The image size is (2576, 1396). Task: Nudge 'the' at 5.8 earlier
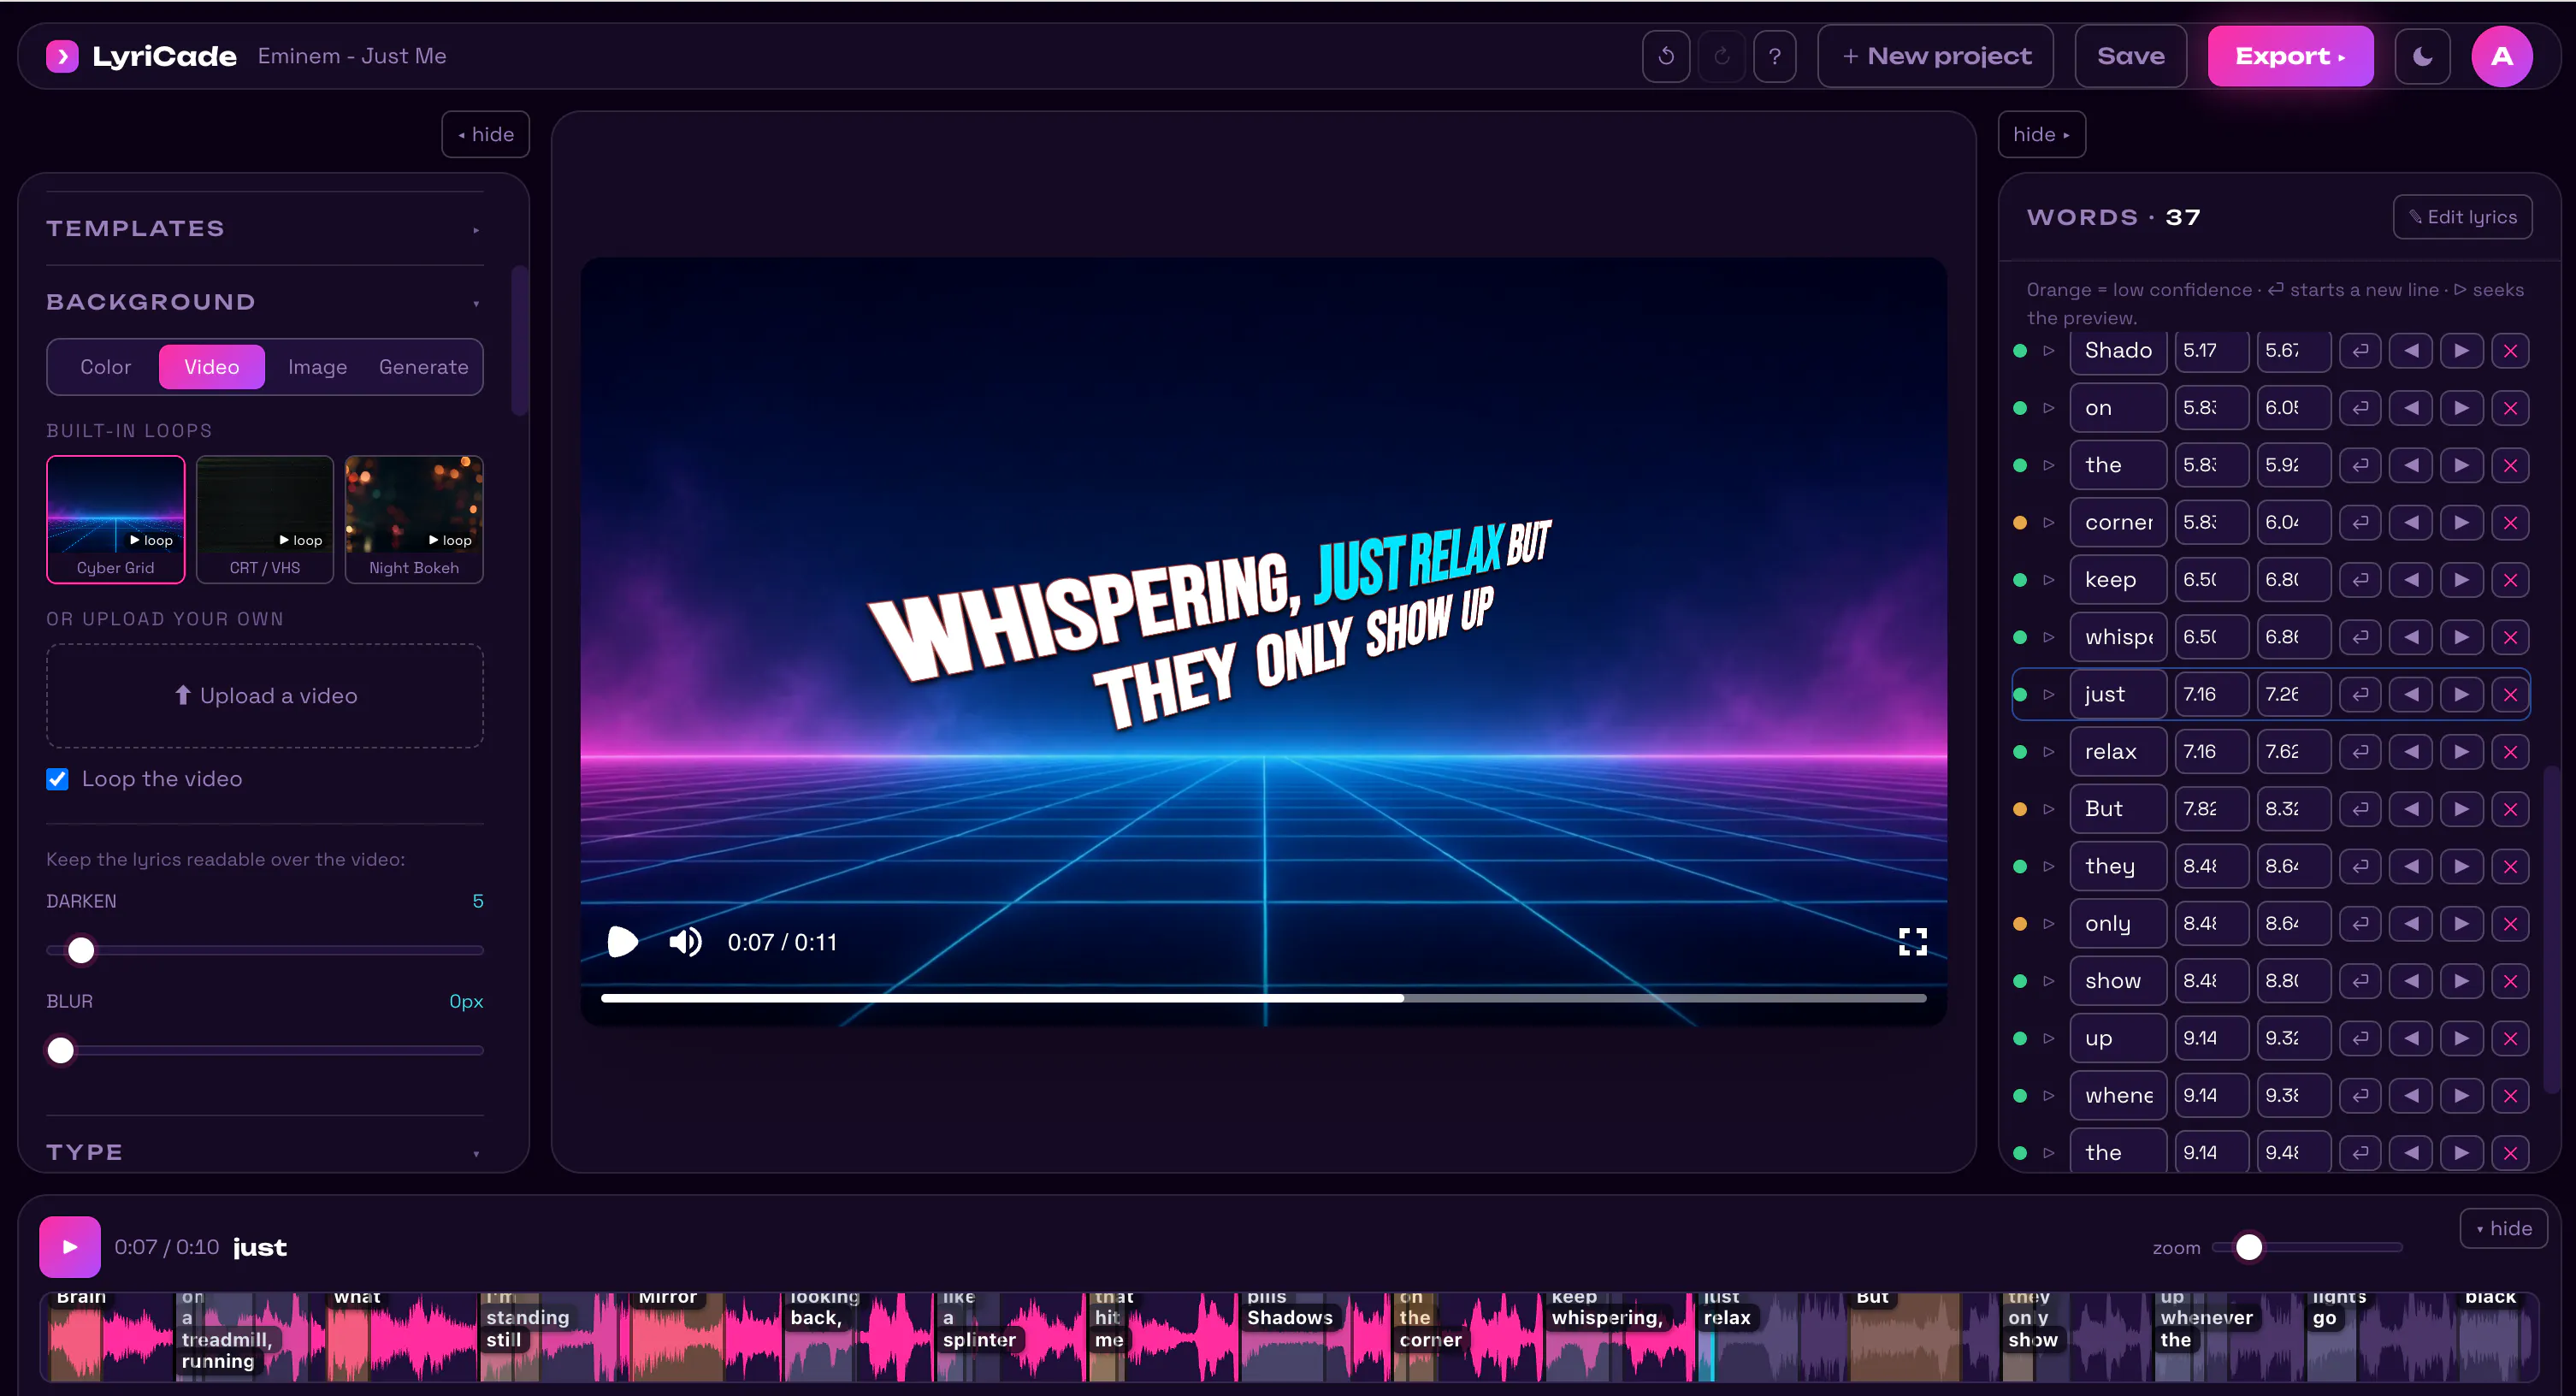pos(2411,465)
